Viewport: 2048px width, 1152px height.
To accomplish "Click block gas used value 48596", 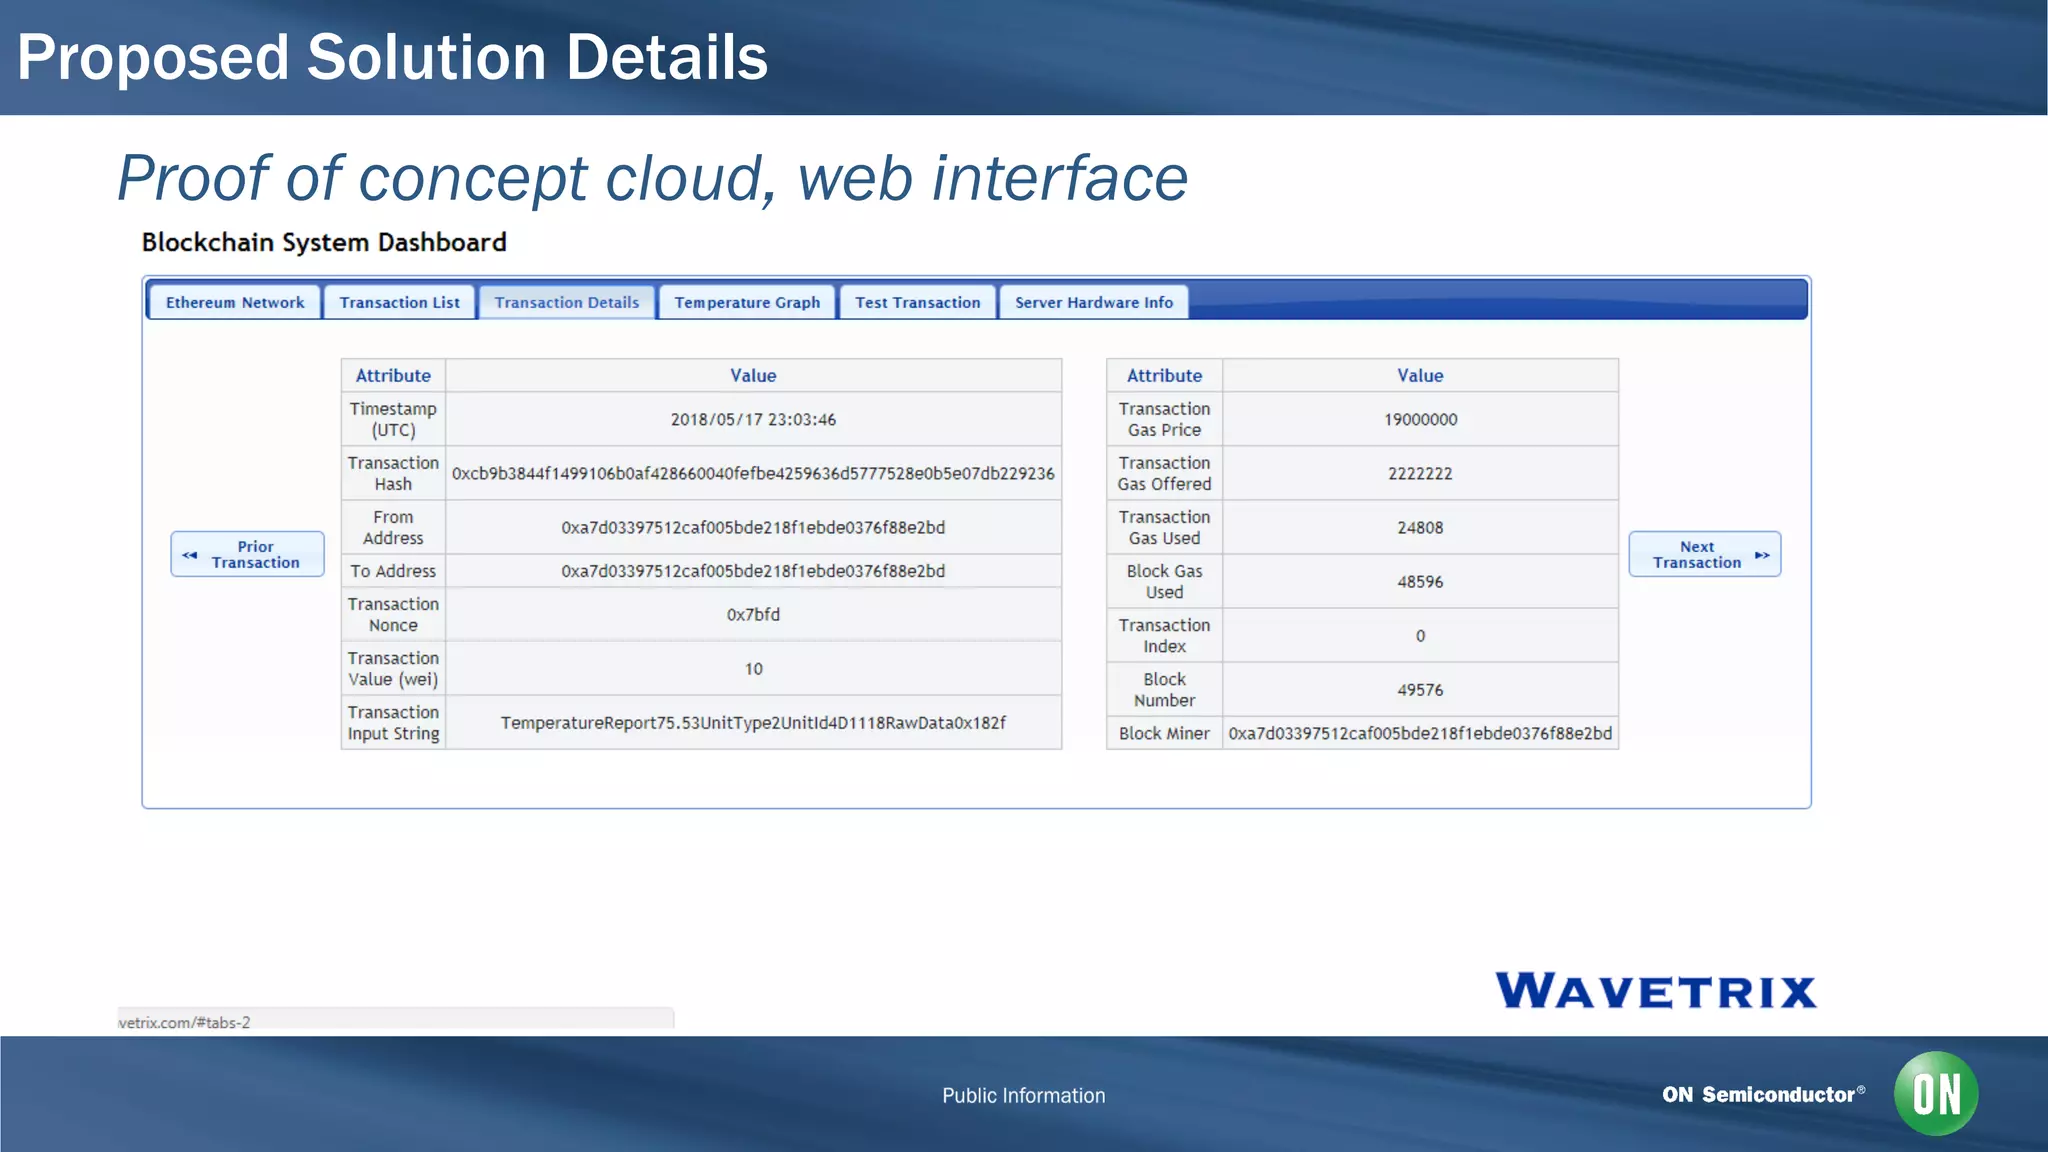I will coord(1420,581).
